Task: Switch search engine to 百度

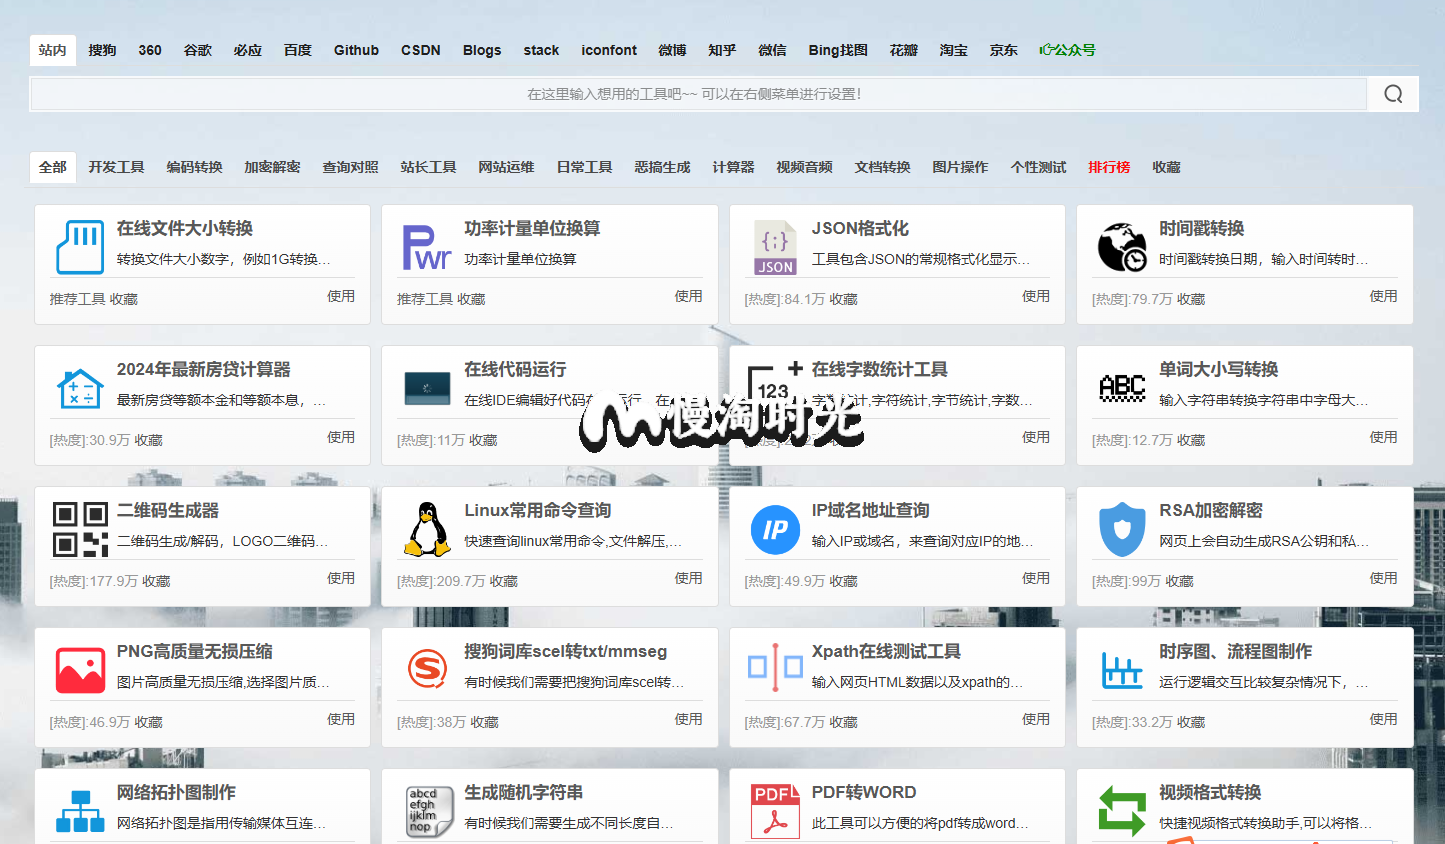Action: point(297,50)
